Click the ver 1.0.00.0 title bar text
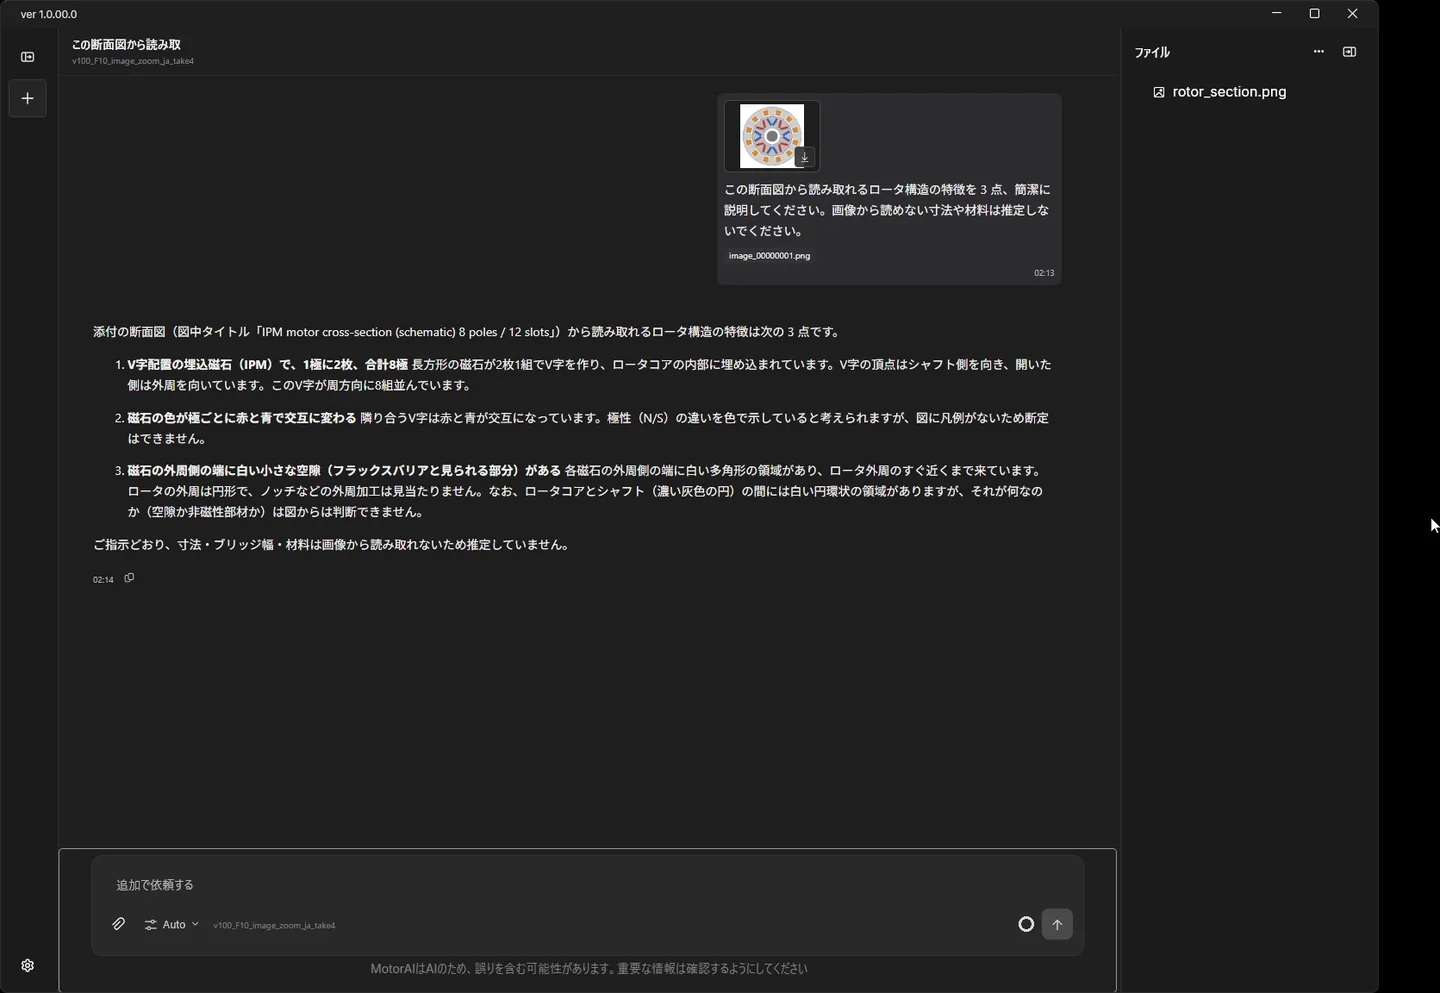1440x993 pixels. click(49, 14)
